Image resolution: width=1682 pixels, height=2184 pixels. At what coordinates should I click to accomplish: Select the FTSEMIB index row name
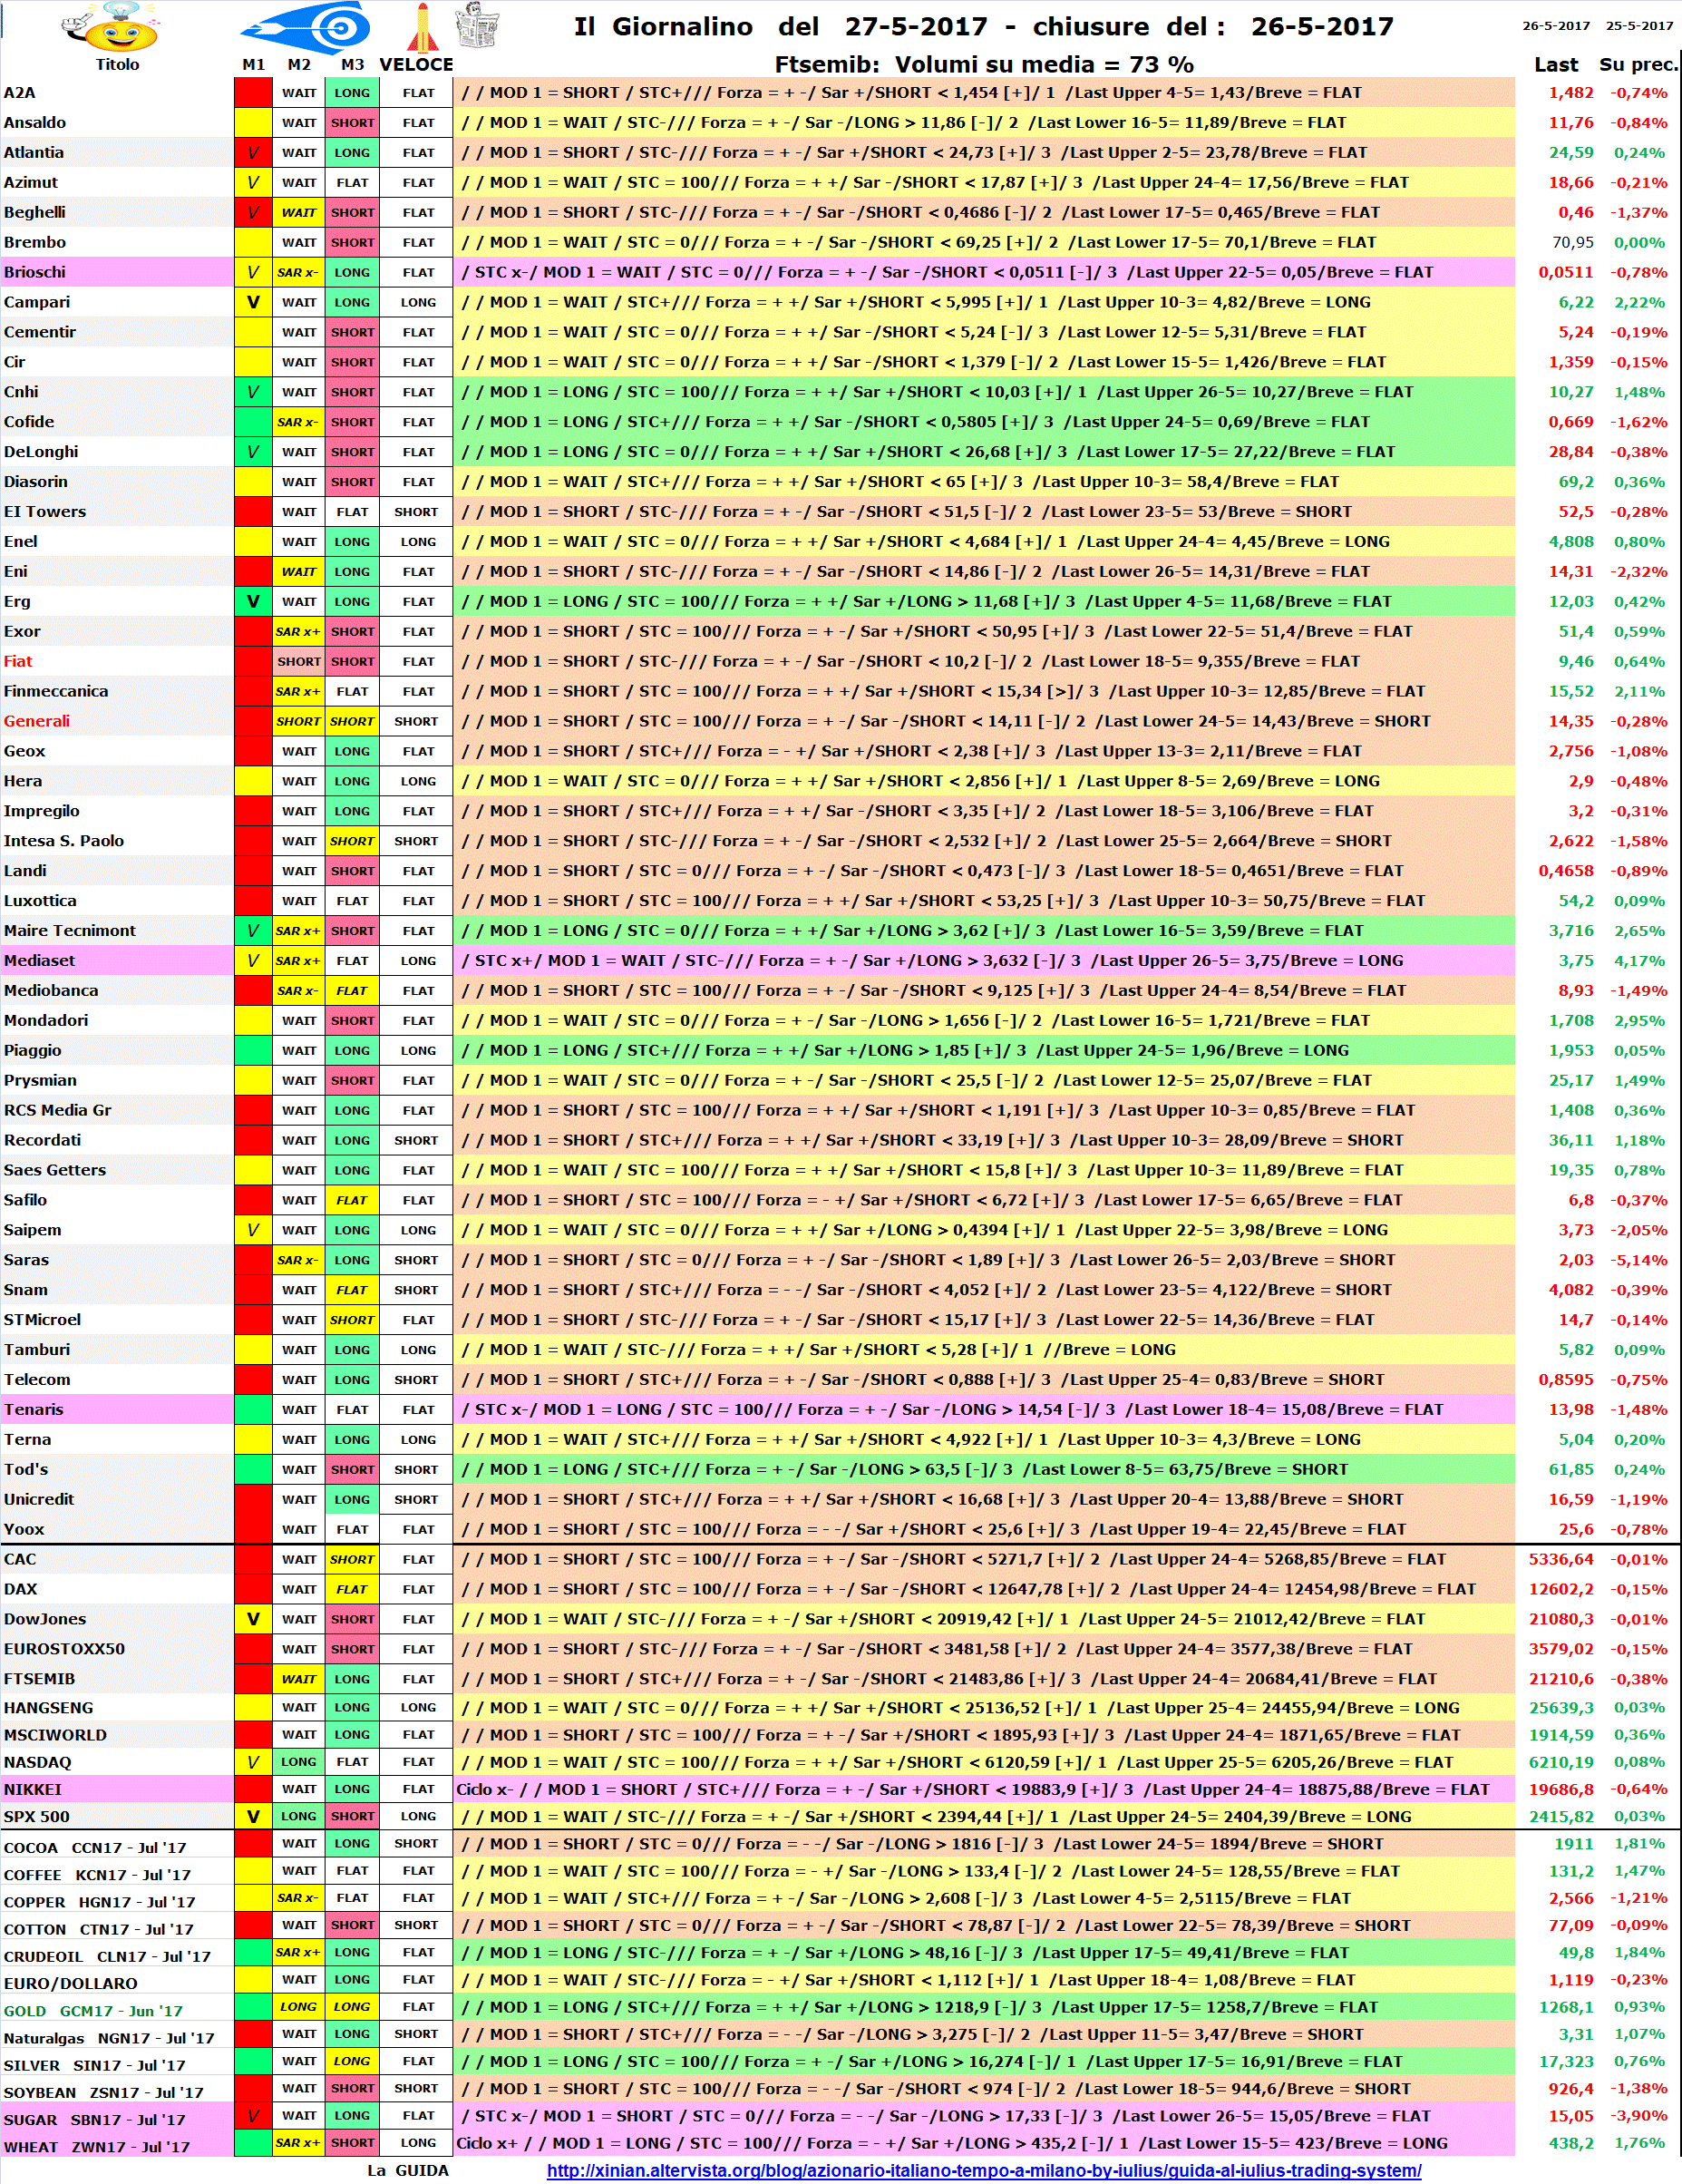pos(117,1679)
